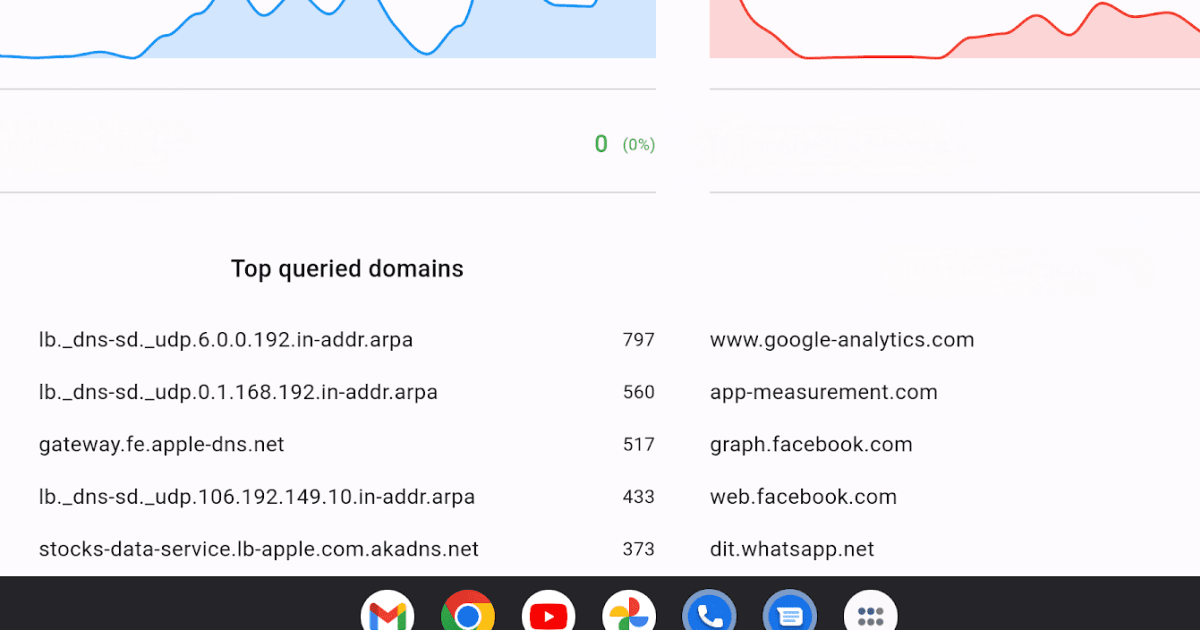The height and width of the screenshot is (630, 1200).
Task: Open the YouTube app
Action: click(549, 611)
